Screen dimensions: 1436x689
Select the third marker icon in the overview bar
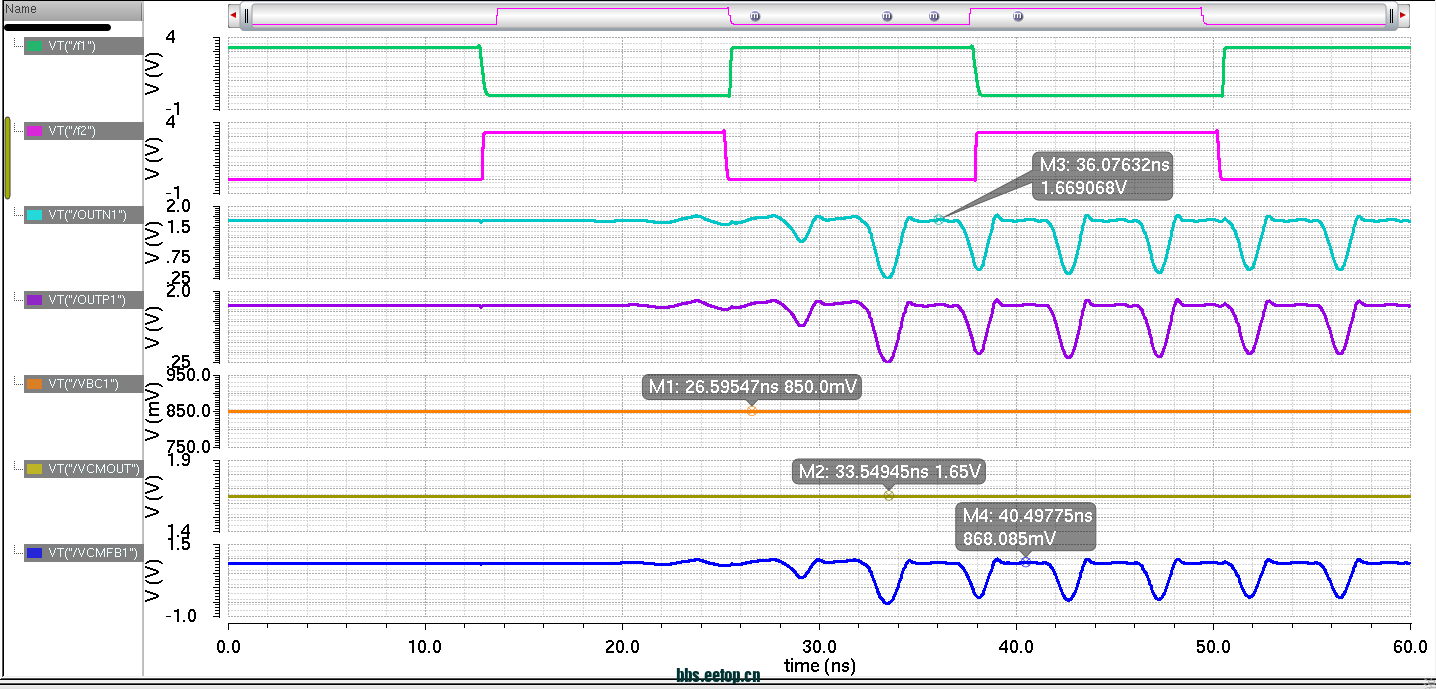(934, 16)
